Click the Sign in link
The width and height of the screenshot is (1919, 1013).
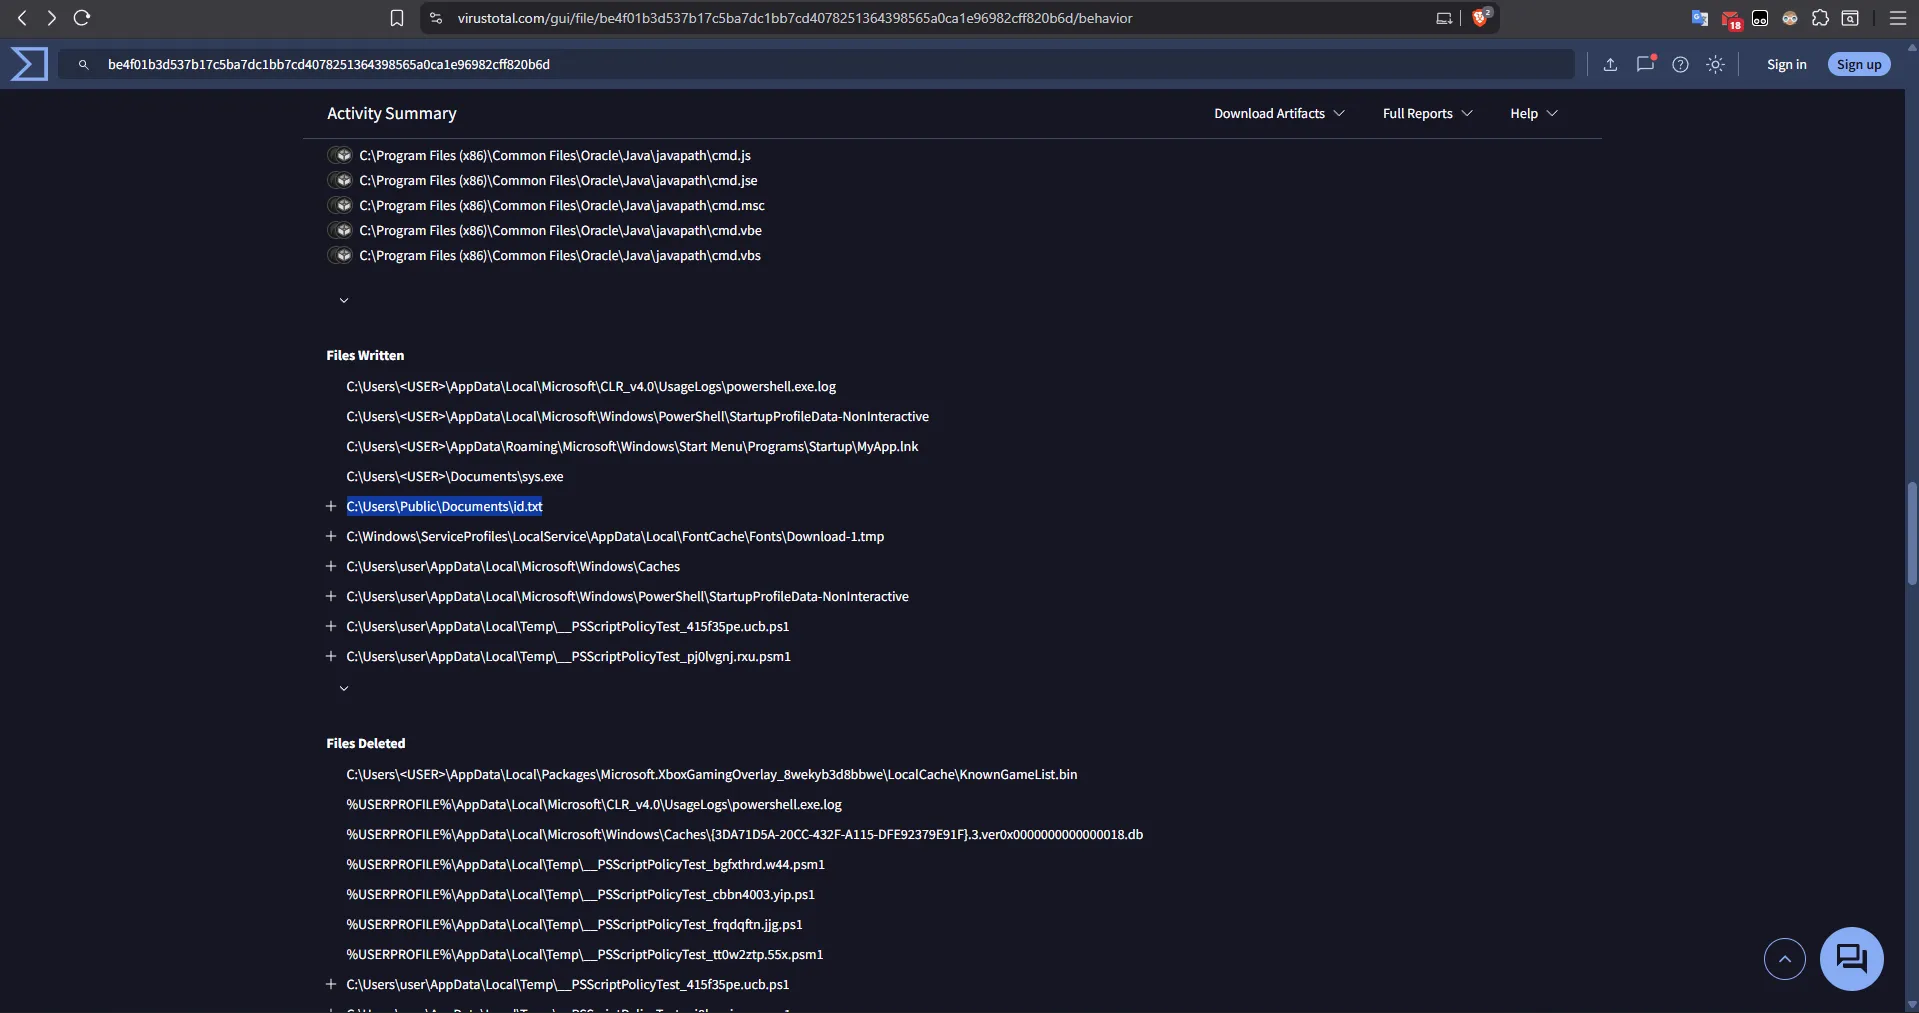click(x=1786, y=64)
